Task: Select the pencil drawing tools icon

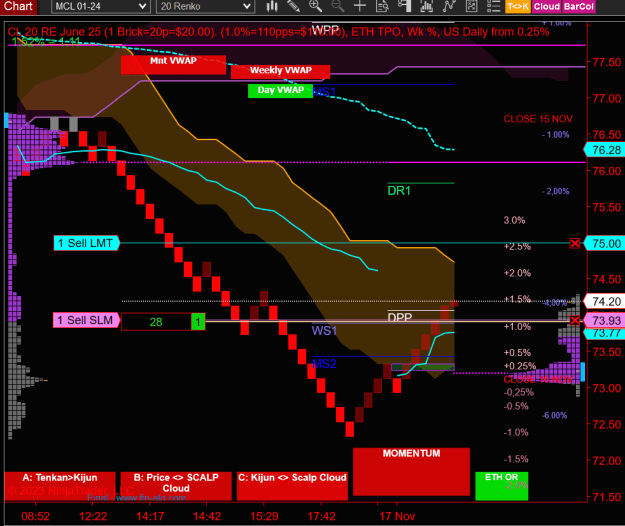Action: coord(293,6)
